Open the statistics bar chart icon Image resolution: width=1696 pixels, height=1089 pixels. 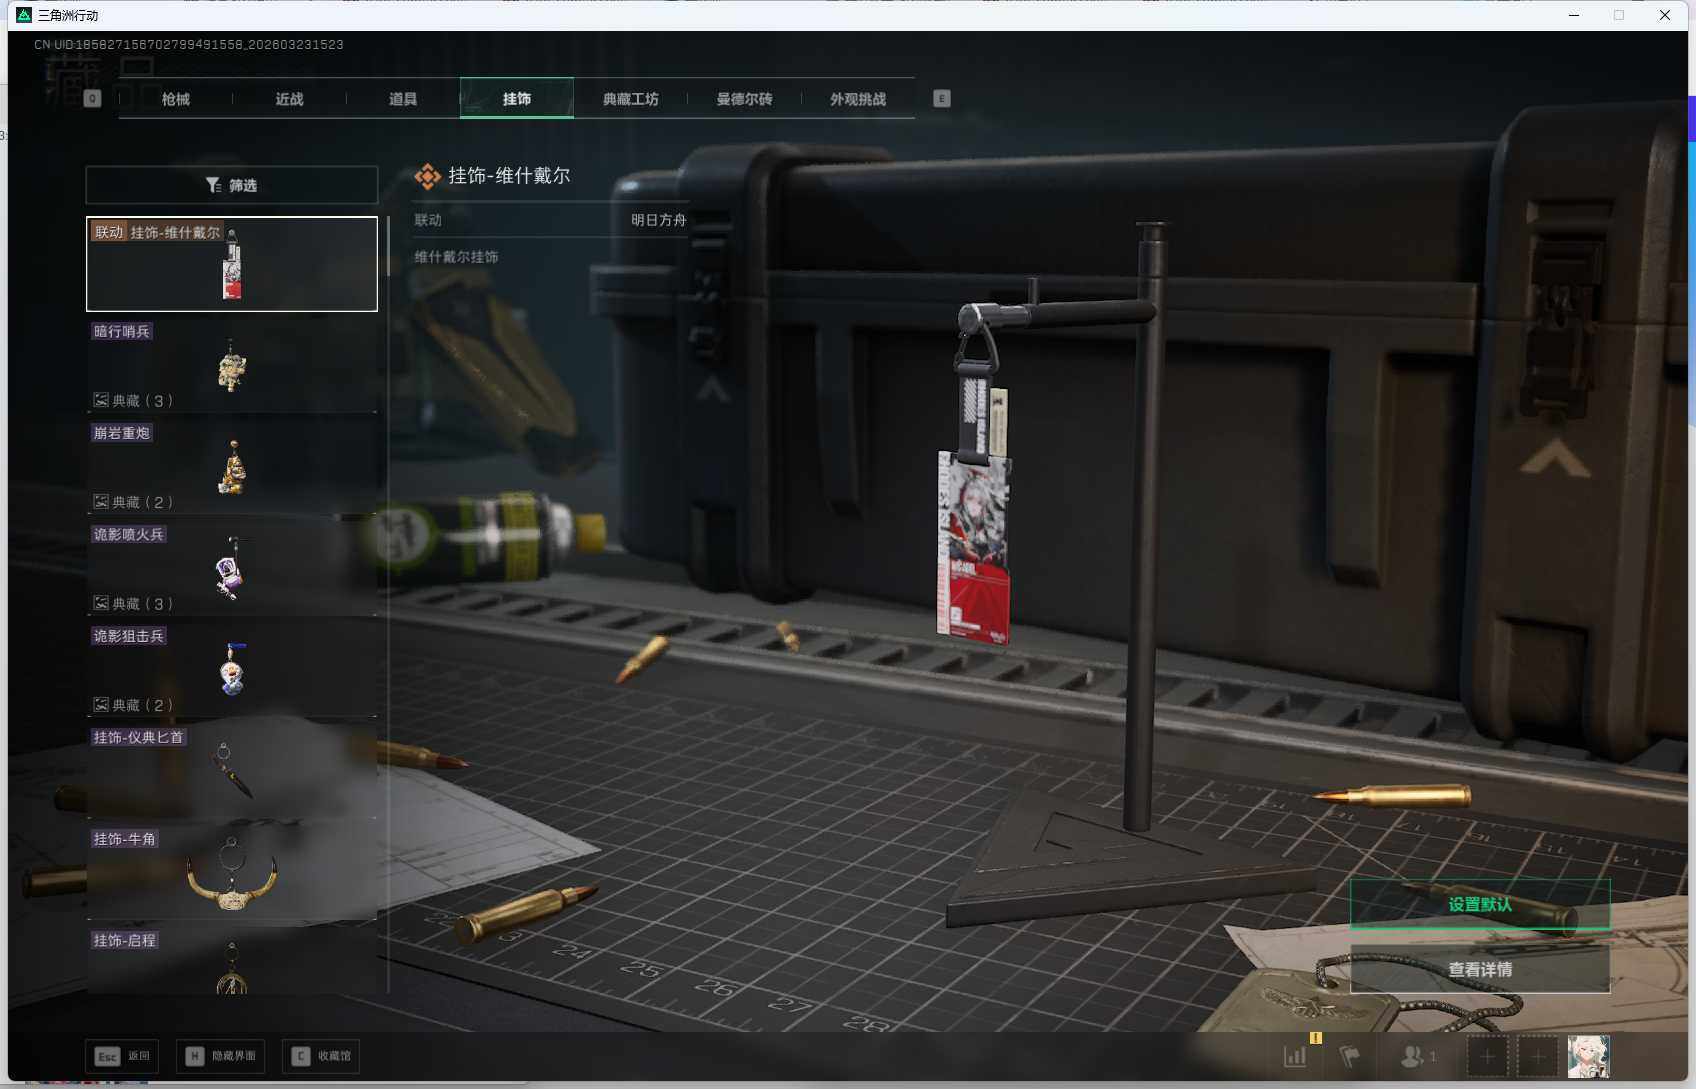tap(1295, 1056)
